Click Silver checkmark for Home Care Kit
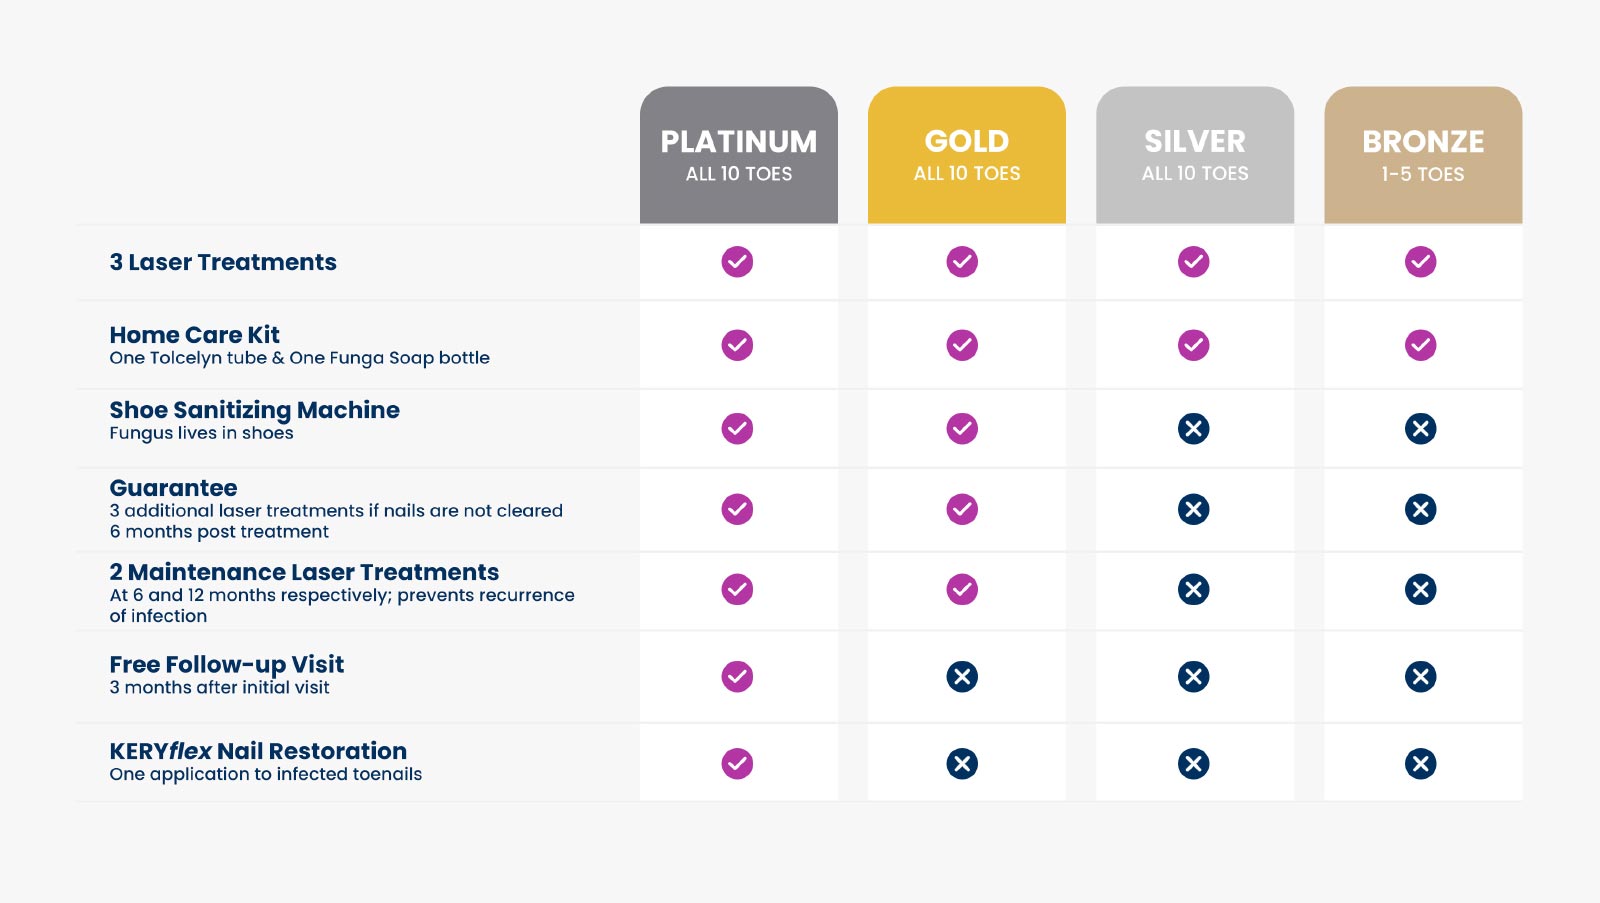 point(1193,345)
